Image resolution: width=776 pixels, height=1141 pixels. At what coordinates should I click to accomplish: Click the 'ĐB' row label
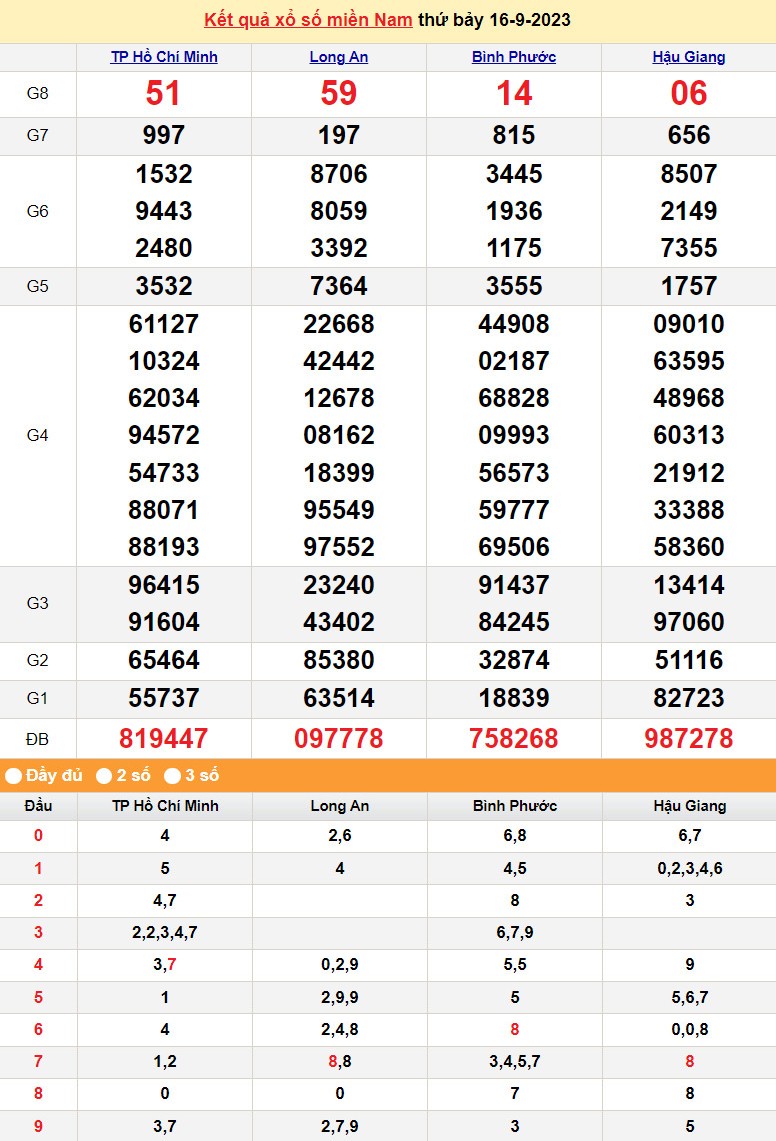coord(38,739)
